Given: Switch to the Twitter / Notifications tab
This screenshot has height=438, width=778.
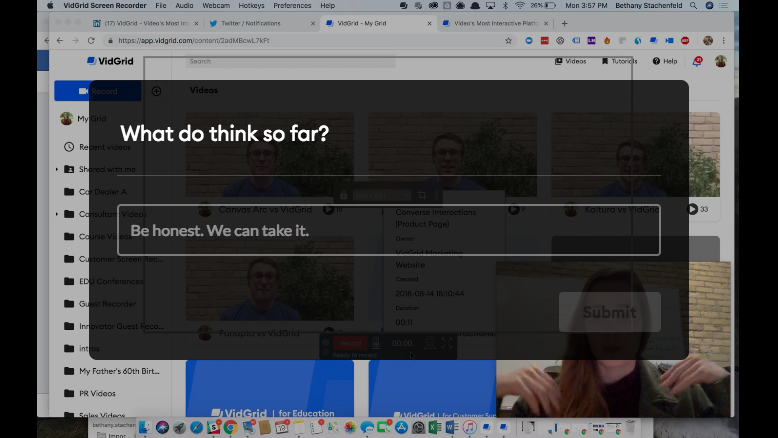Looking at the screenshot, I should click(251, 23).
